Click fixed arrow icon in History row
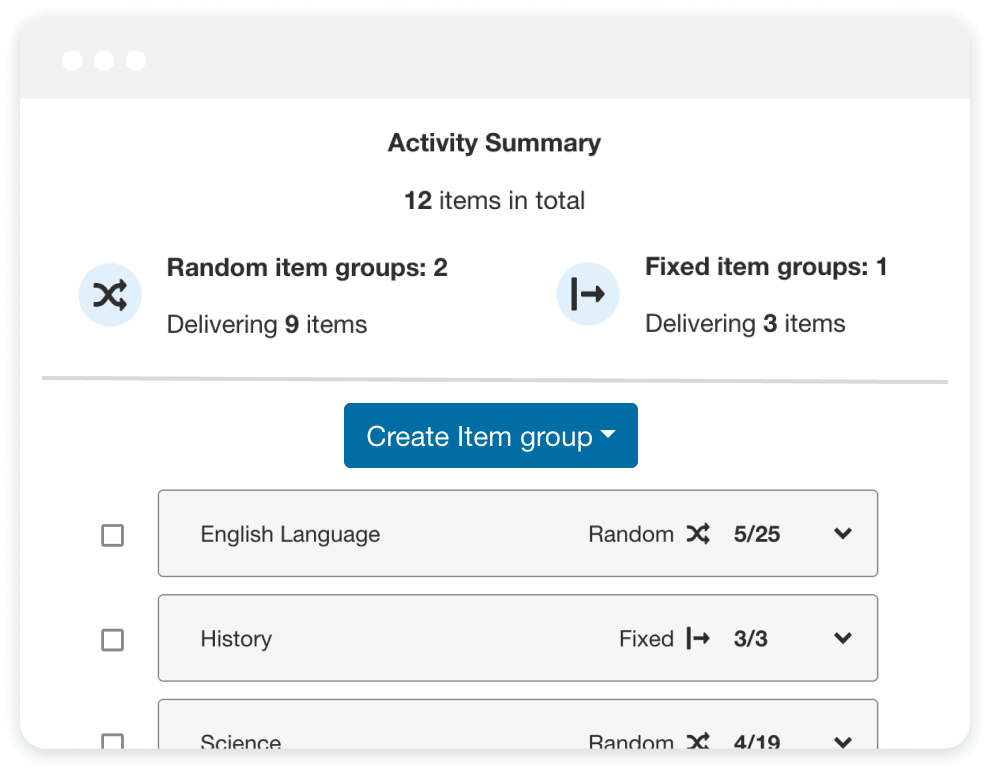 [698, 639]
